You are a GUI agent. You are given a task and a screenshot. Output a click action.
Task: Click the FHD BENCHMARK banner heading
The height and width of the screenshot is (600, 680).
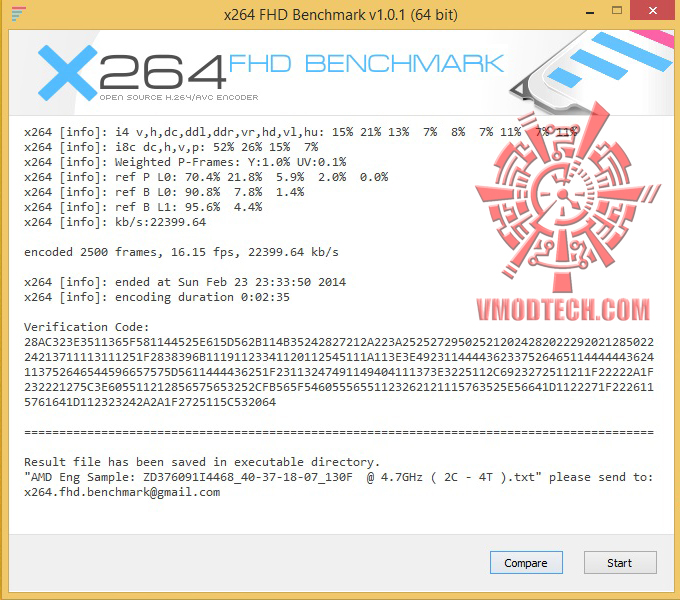[x=366, y=64]
